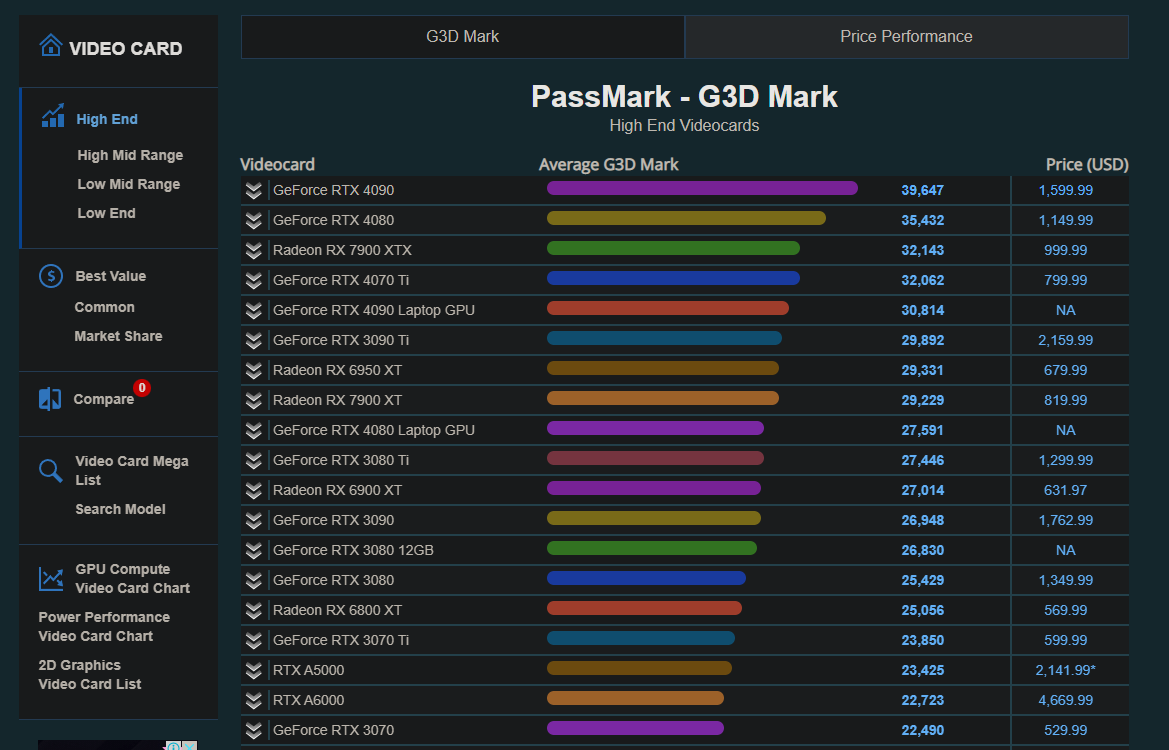Viewport: 1169px width, 750px height.
Task: Expand the Radeon RX 7900 XT row
Action: (253, 400)
